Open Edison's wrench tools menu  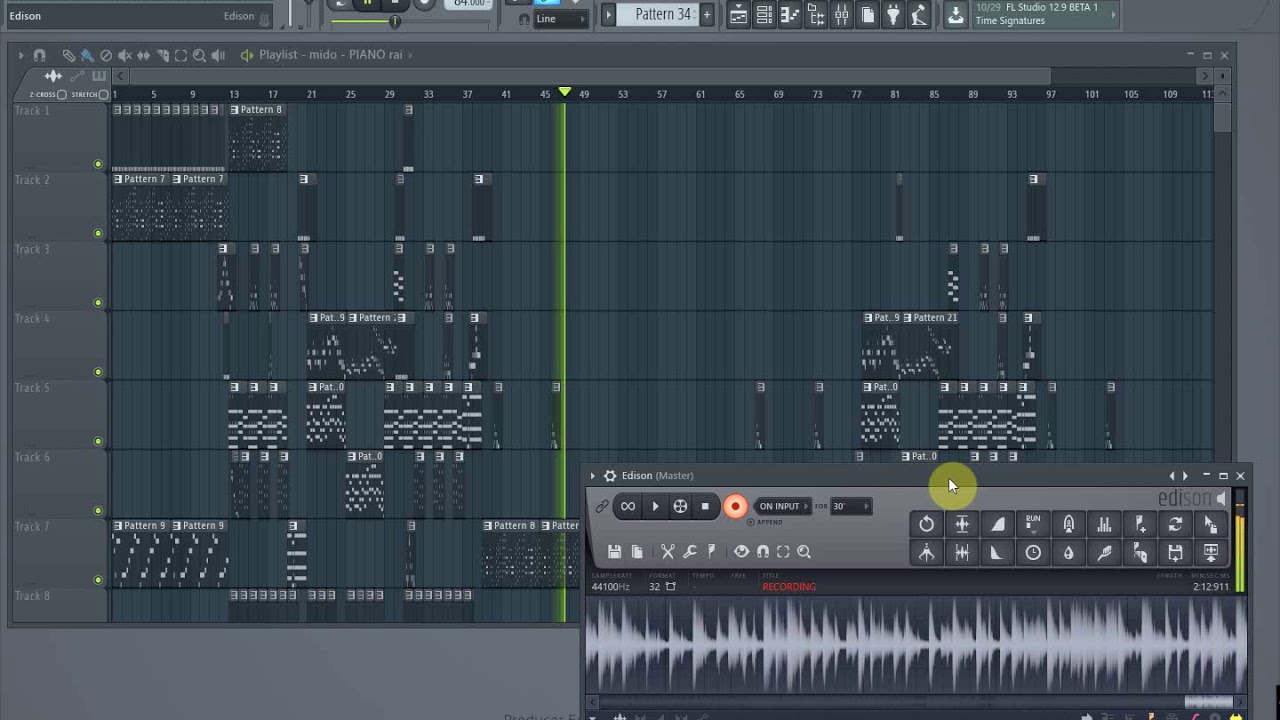point(689,552)
